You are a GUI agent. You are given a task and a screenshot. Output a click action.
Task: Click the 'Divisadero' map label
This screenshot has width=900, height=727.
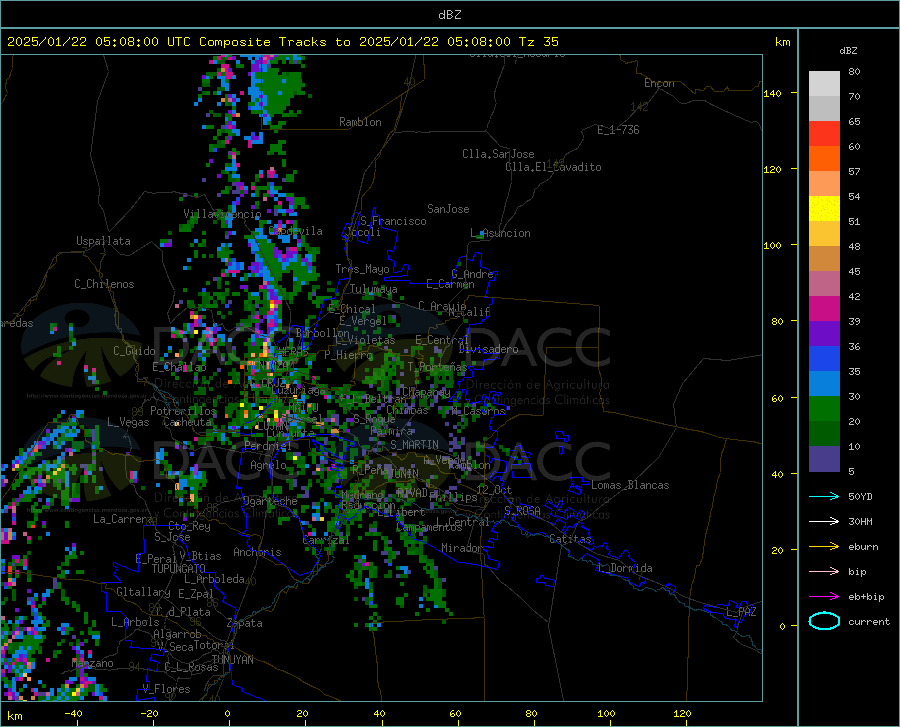click(x=488, y=349)
